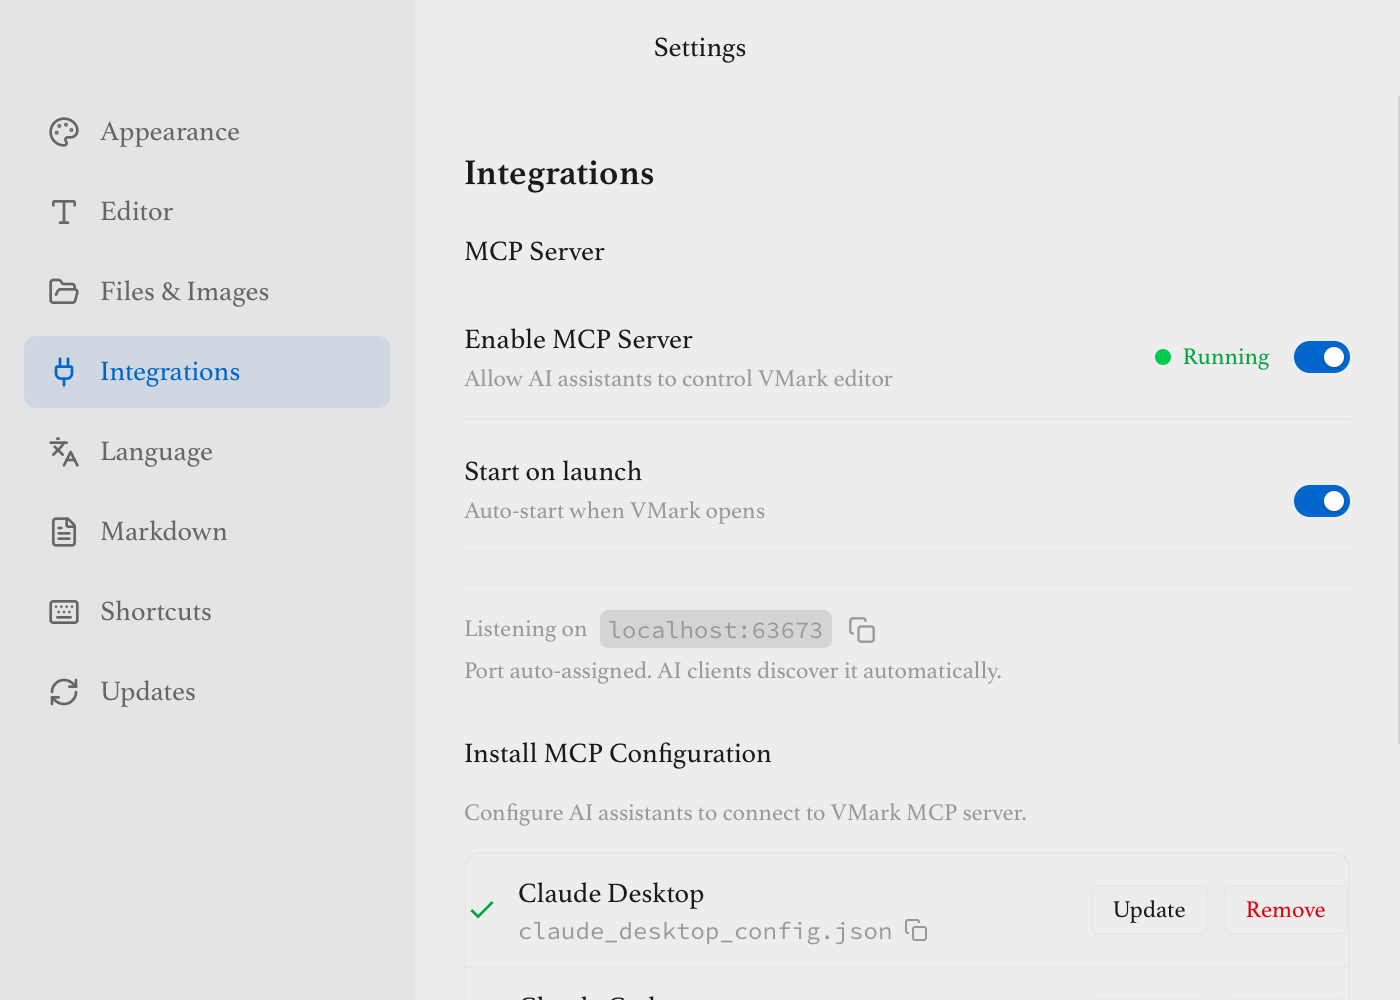Open the Appearance settings section
Screen dimensions: 1400x1000
pos(169,131)
